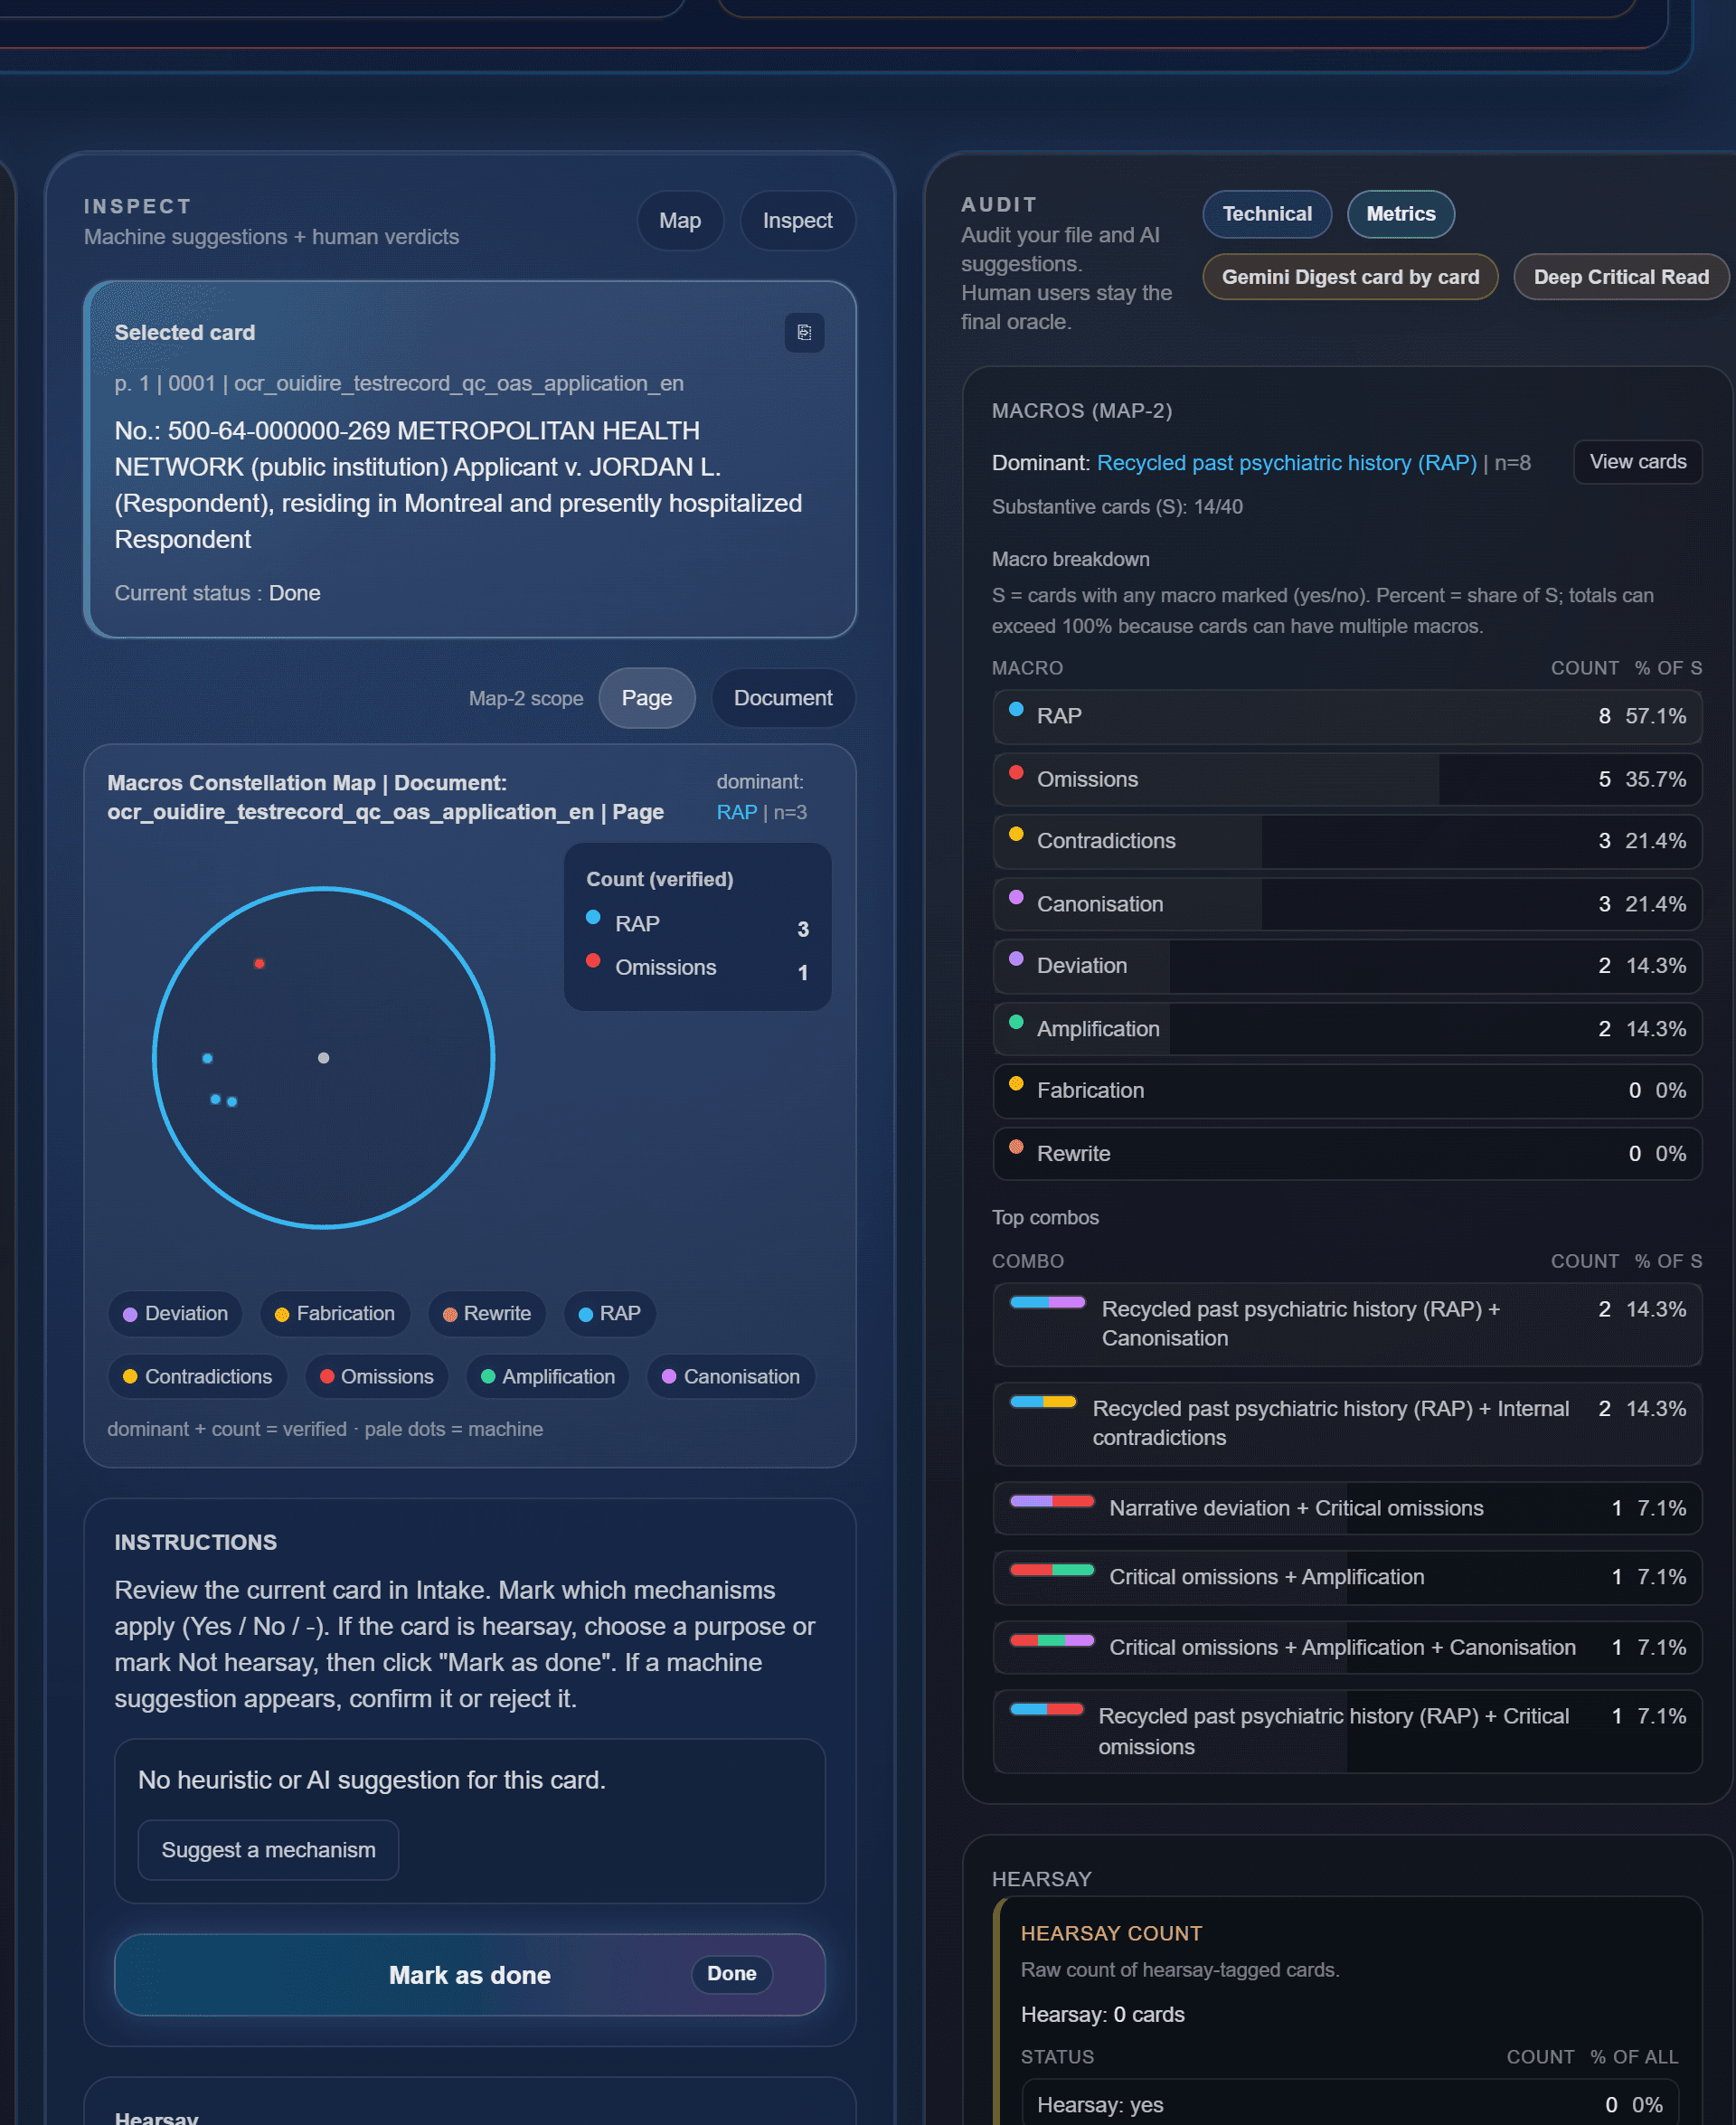Open the Map view in the Inspect panel
Viewport: 1736px width, 2125px height.
pyautogui.click(x=680, y=220)
